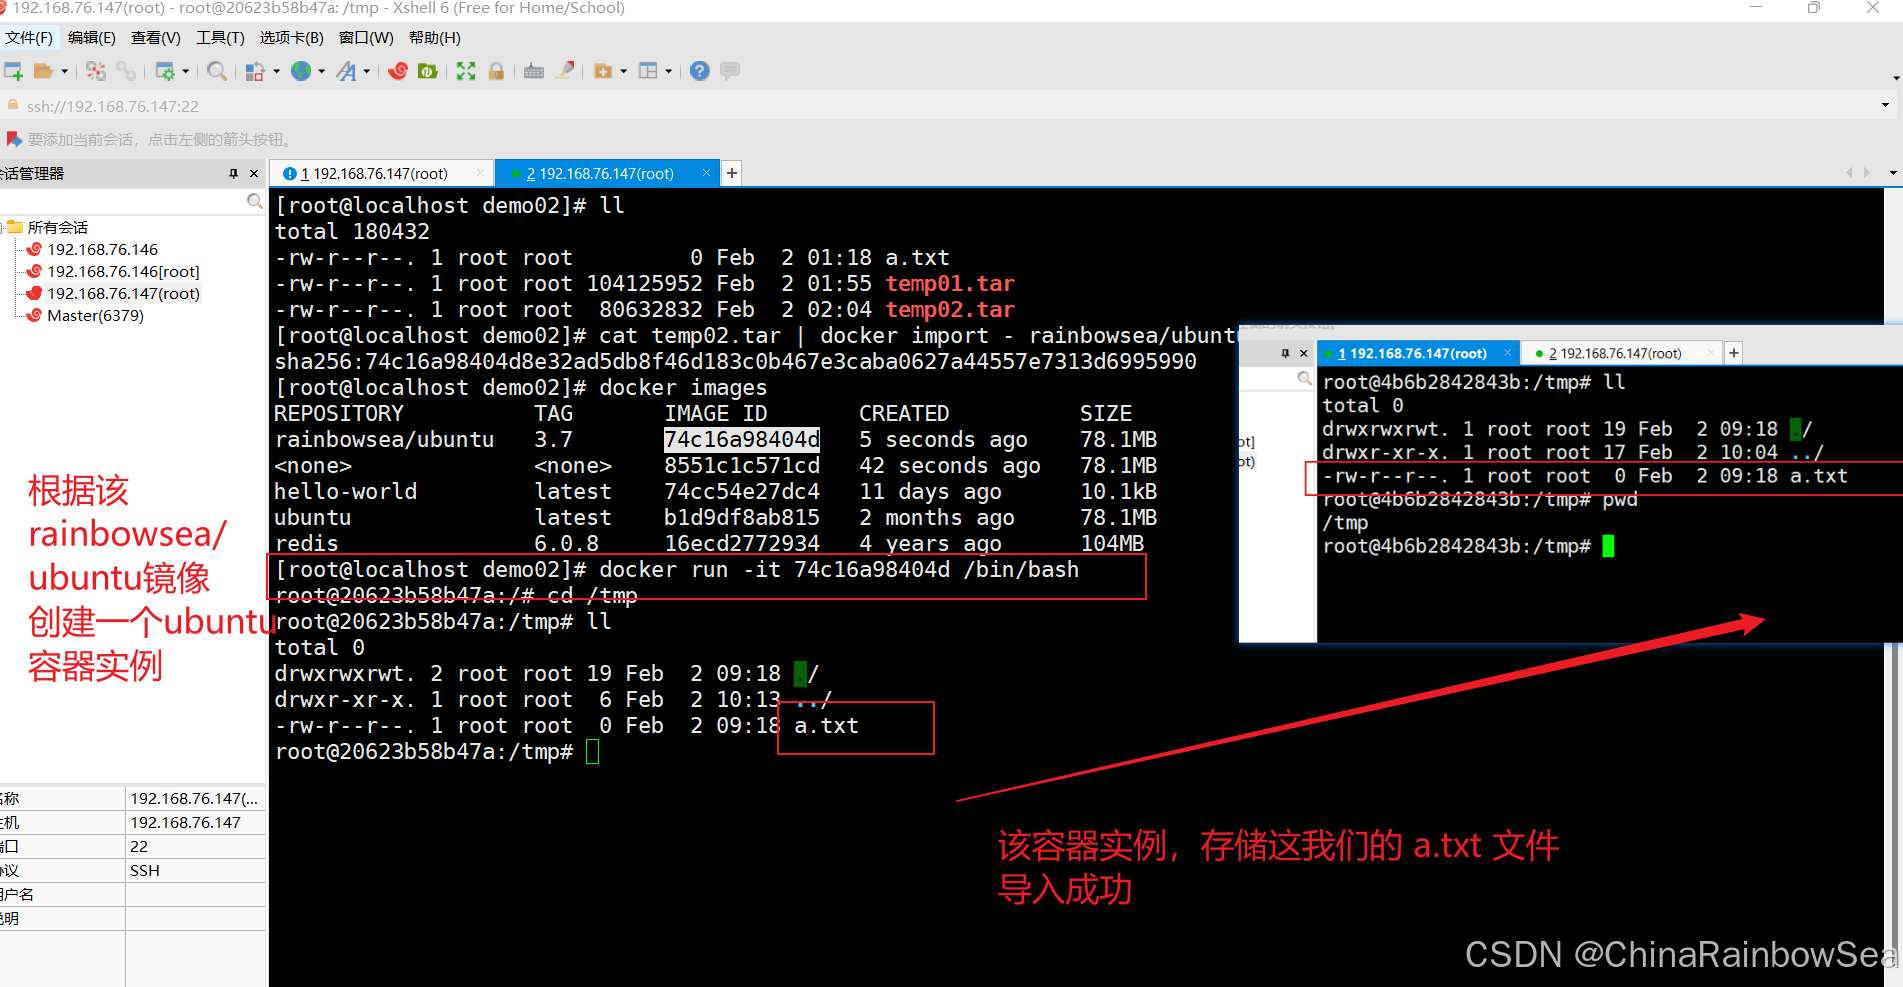The image size is (1903, 987).
Task: Click the inset window search magnifier icon
Action: click(x=1304, y=379)
